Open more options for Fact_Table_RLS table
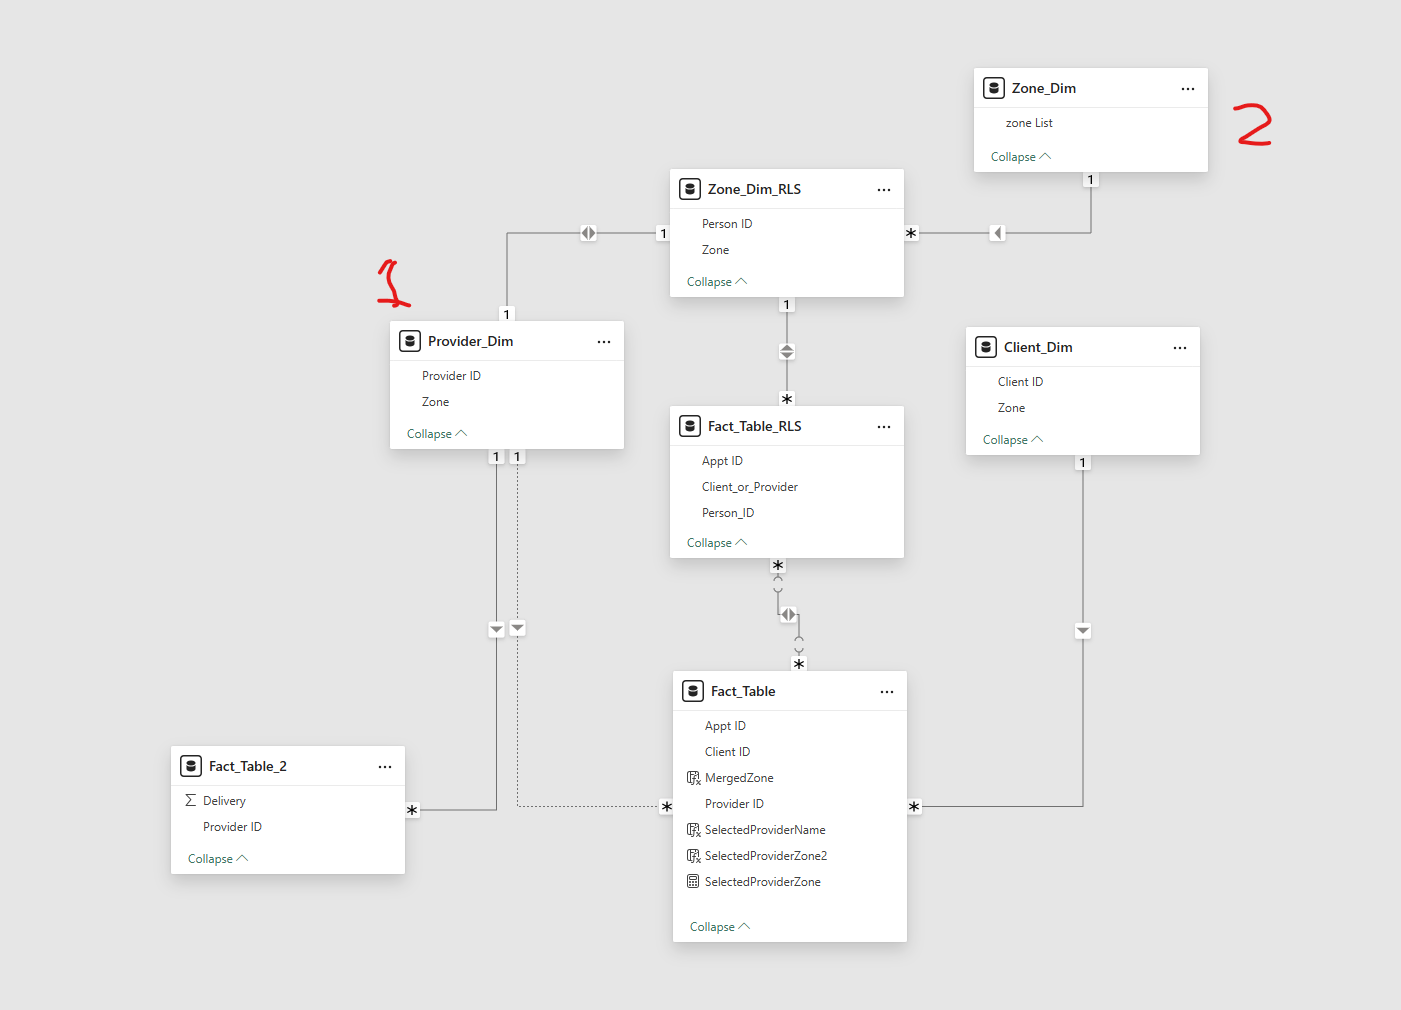Image resolution: width=1401 pixels, height=1010 pixels. 884,427
